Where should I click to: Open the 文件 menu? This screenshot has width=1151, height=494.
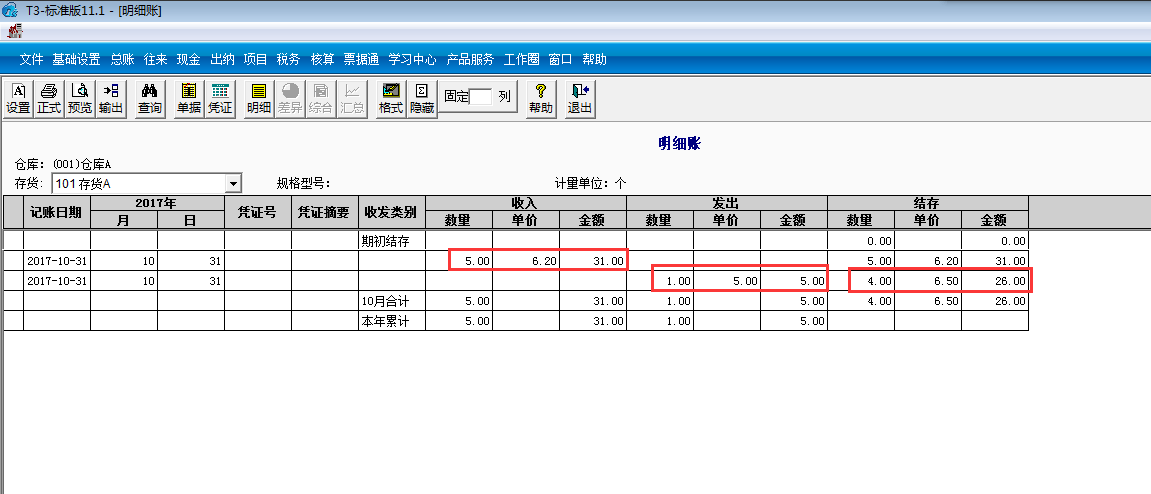point(32,59)
